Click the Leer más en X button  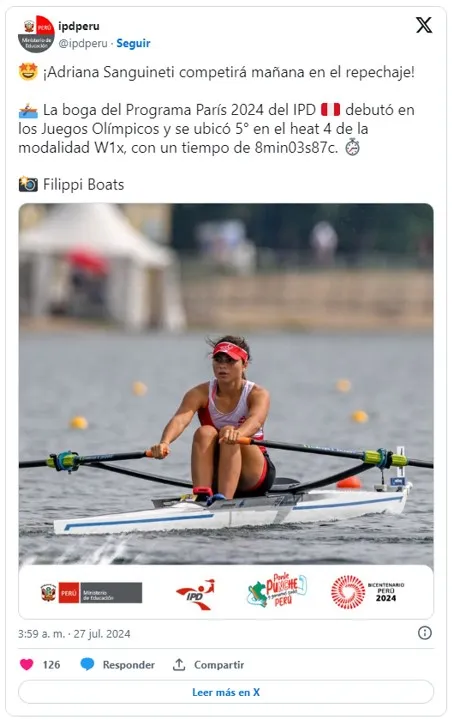[x=226, y=692]
